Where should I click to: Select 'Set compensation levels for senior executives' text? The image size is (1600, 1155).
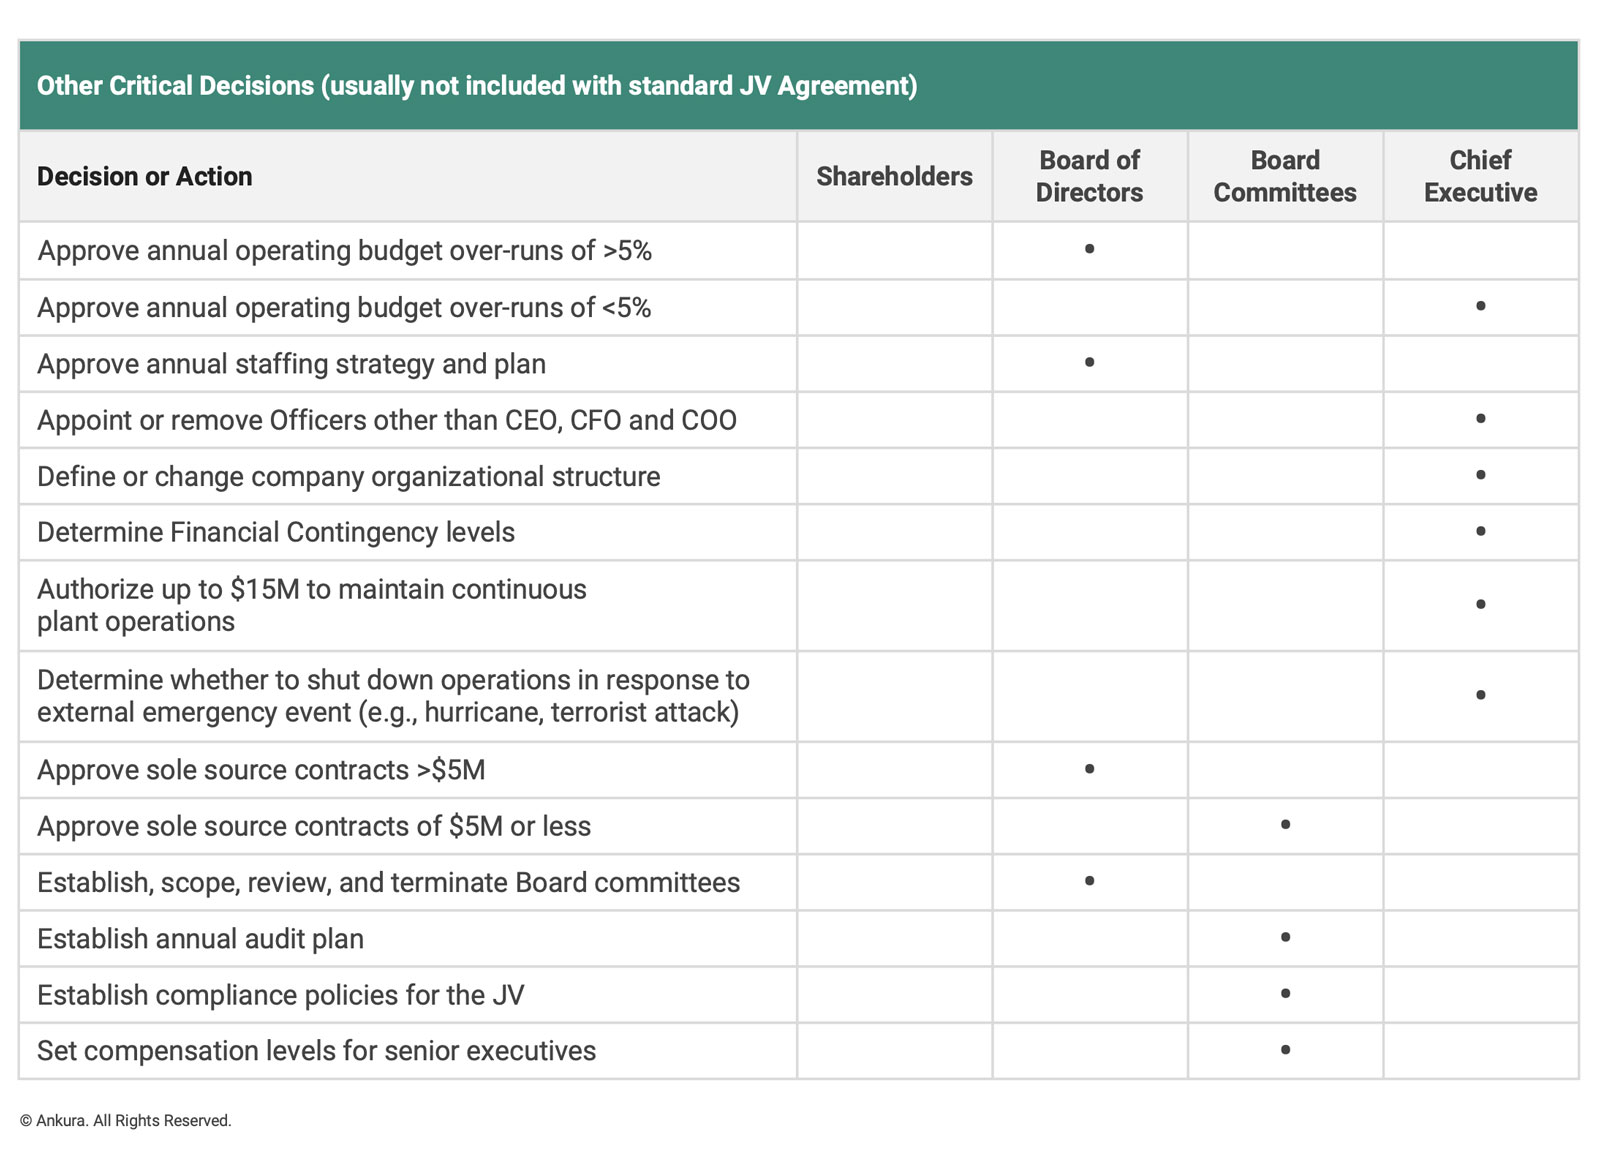(317, 1051)
